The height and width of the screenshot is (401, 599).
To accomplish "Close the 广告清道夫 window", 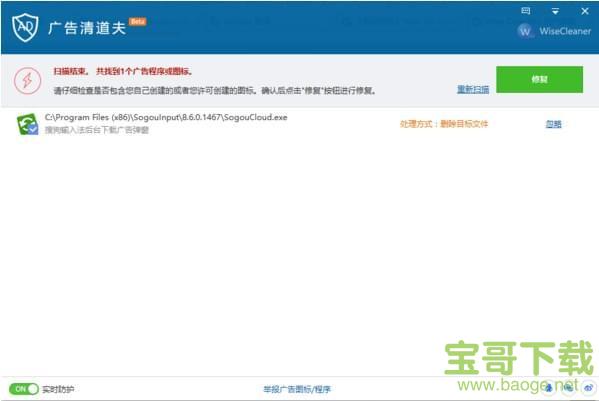I will pyautogui.click(x=584, y=11).
